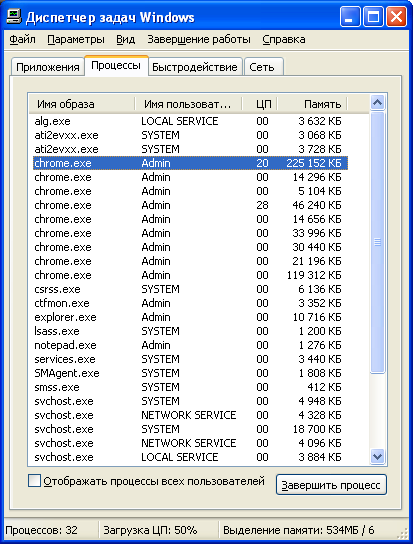Close the Task Manager window
Screen dimensions: 413x544
click(396, 17)
